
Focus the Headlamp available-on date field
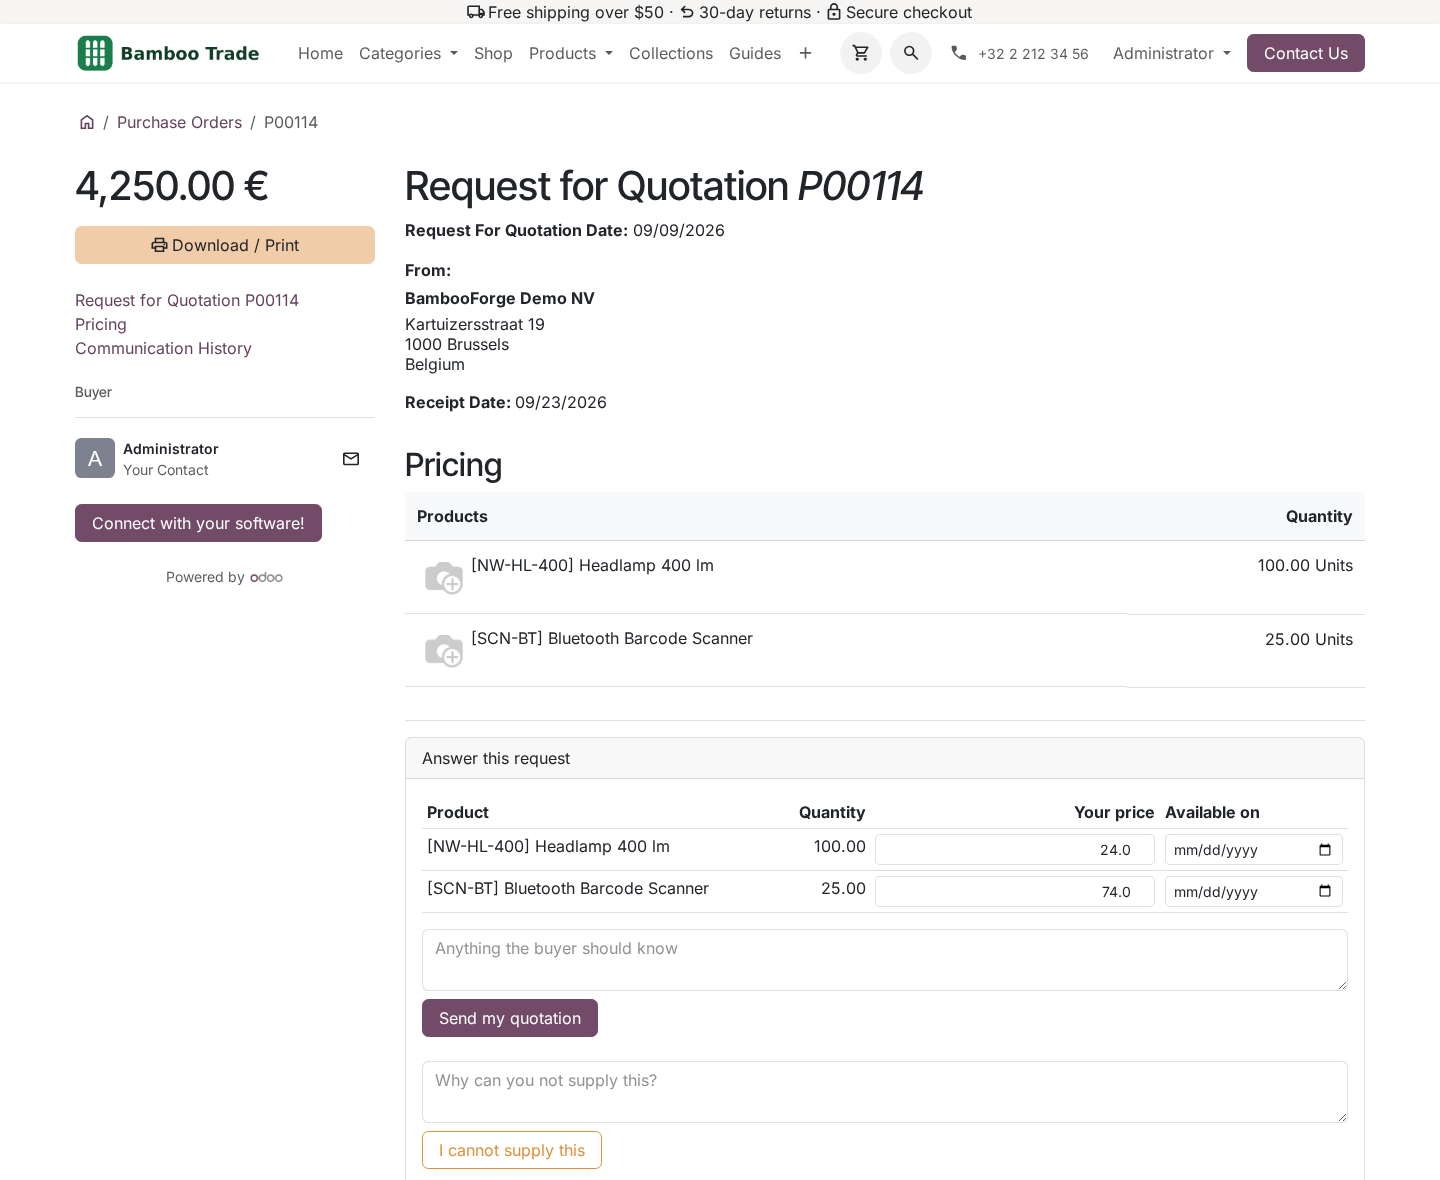tap(1254, 850)
